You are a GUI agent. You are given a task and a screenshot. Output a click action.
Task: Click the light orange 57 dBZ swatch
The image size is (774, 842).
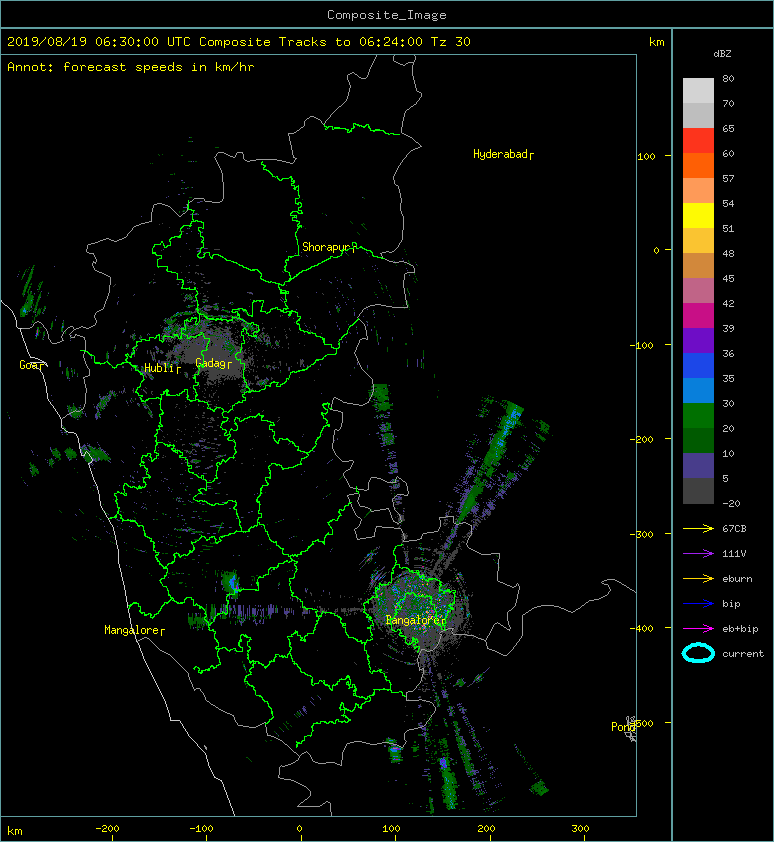(x=698, y=191)
